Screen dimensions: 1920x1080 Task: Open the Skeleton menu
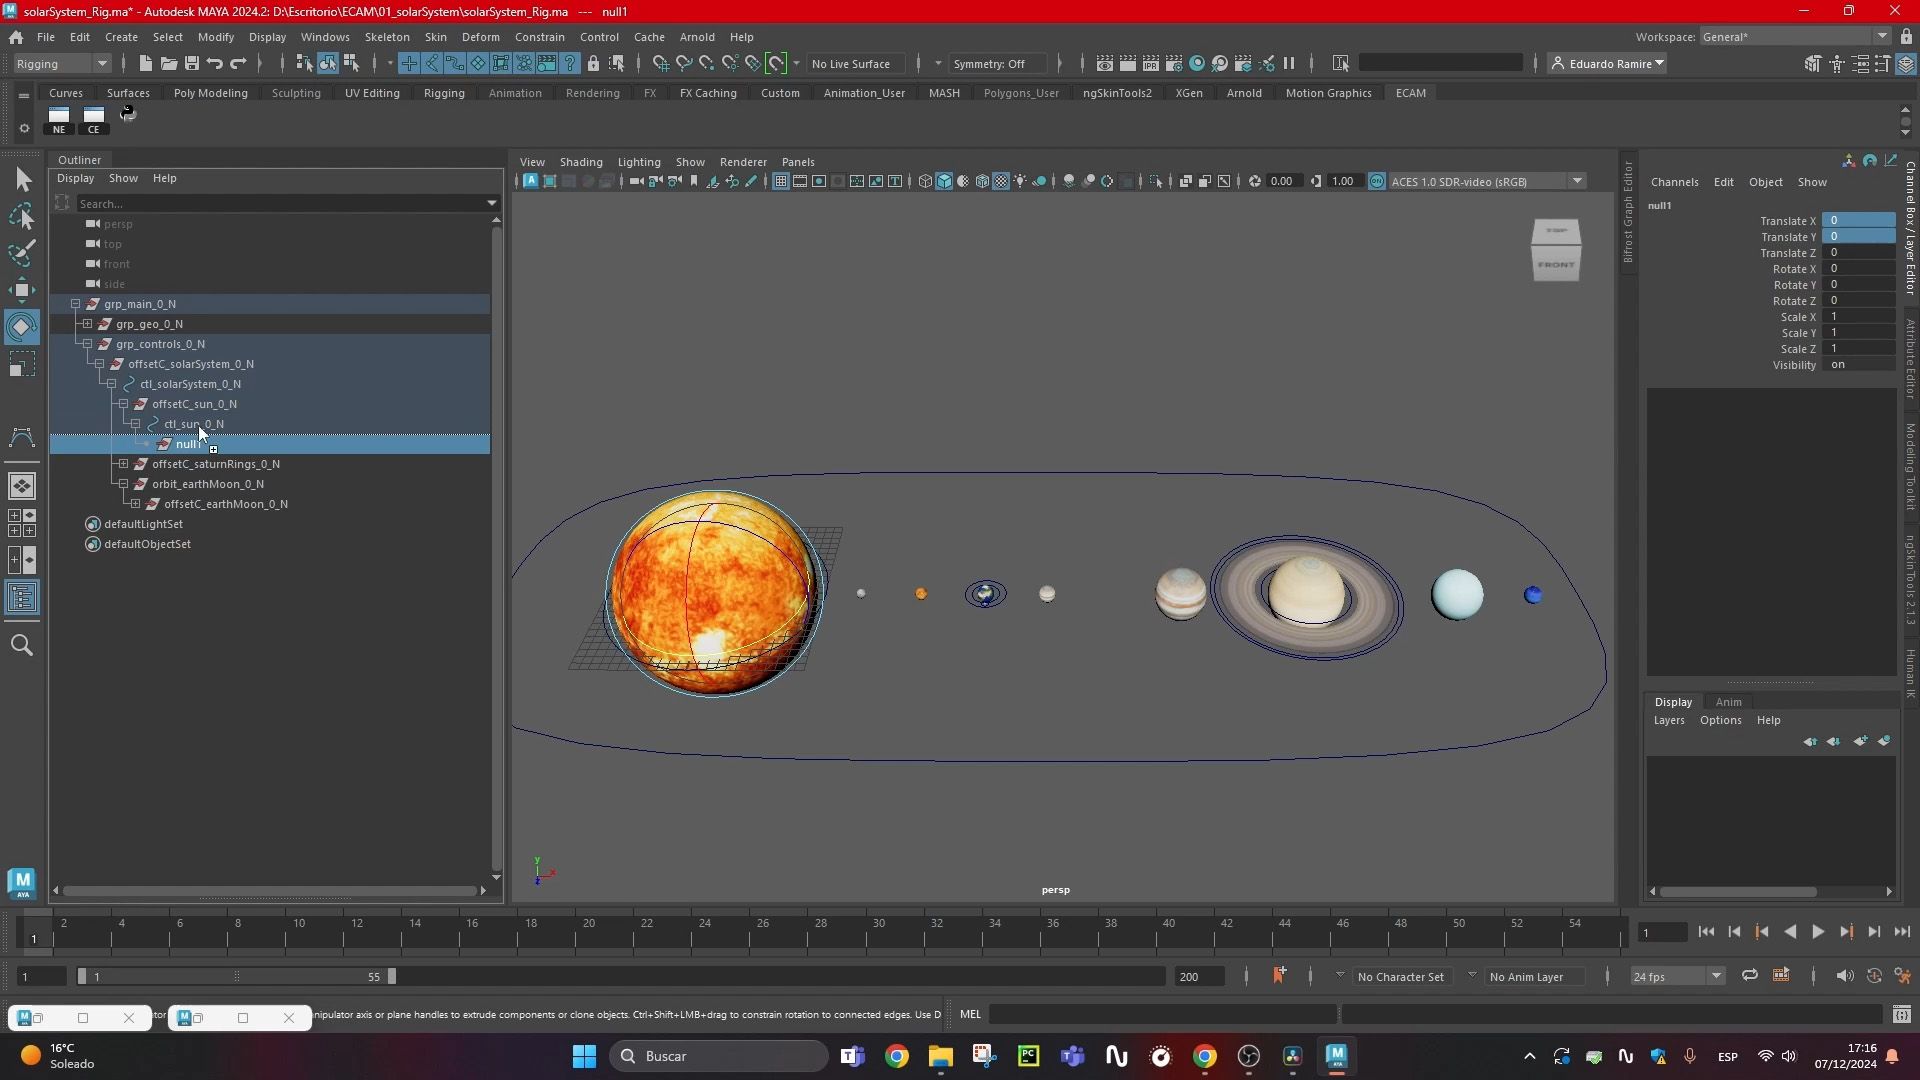(386, 37)
